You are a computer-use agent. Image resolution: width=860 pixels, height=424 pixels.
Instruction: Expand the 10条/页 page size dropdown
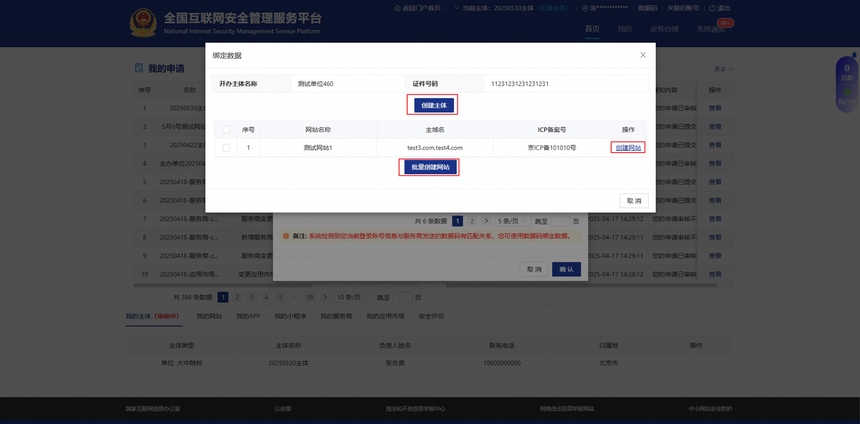351,297
